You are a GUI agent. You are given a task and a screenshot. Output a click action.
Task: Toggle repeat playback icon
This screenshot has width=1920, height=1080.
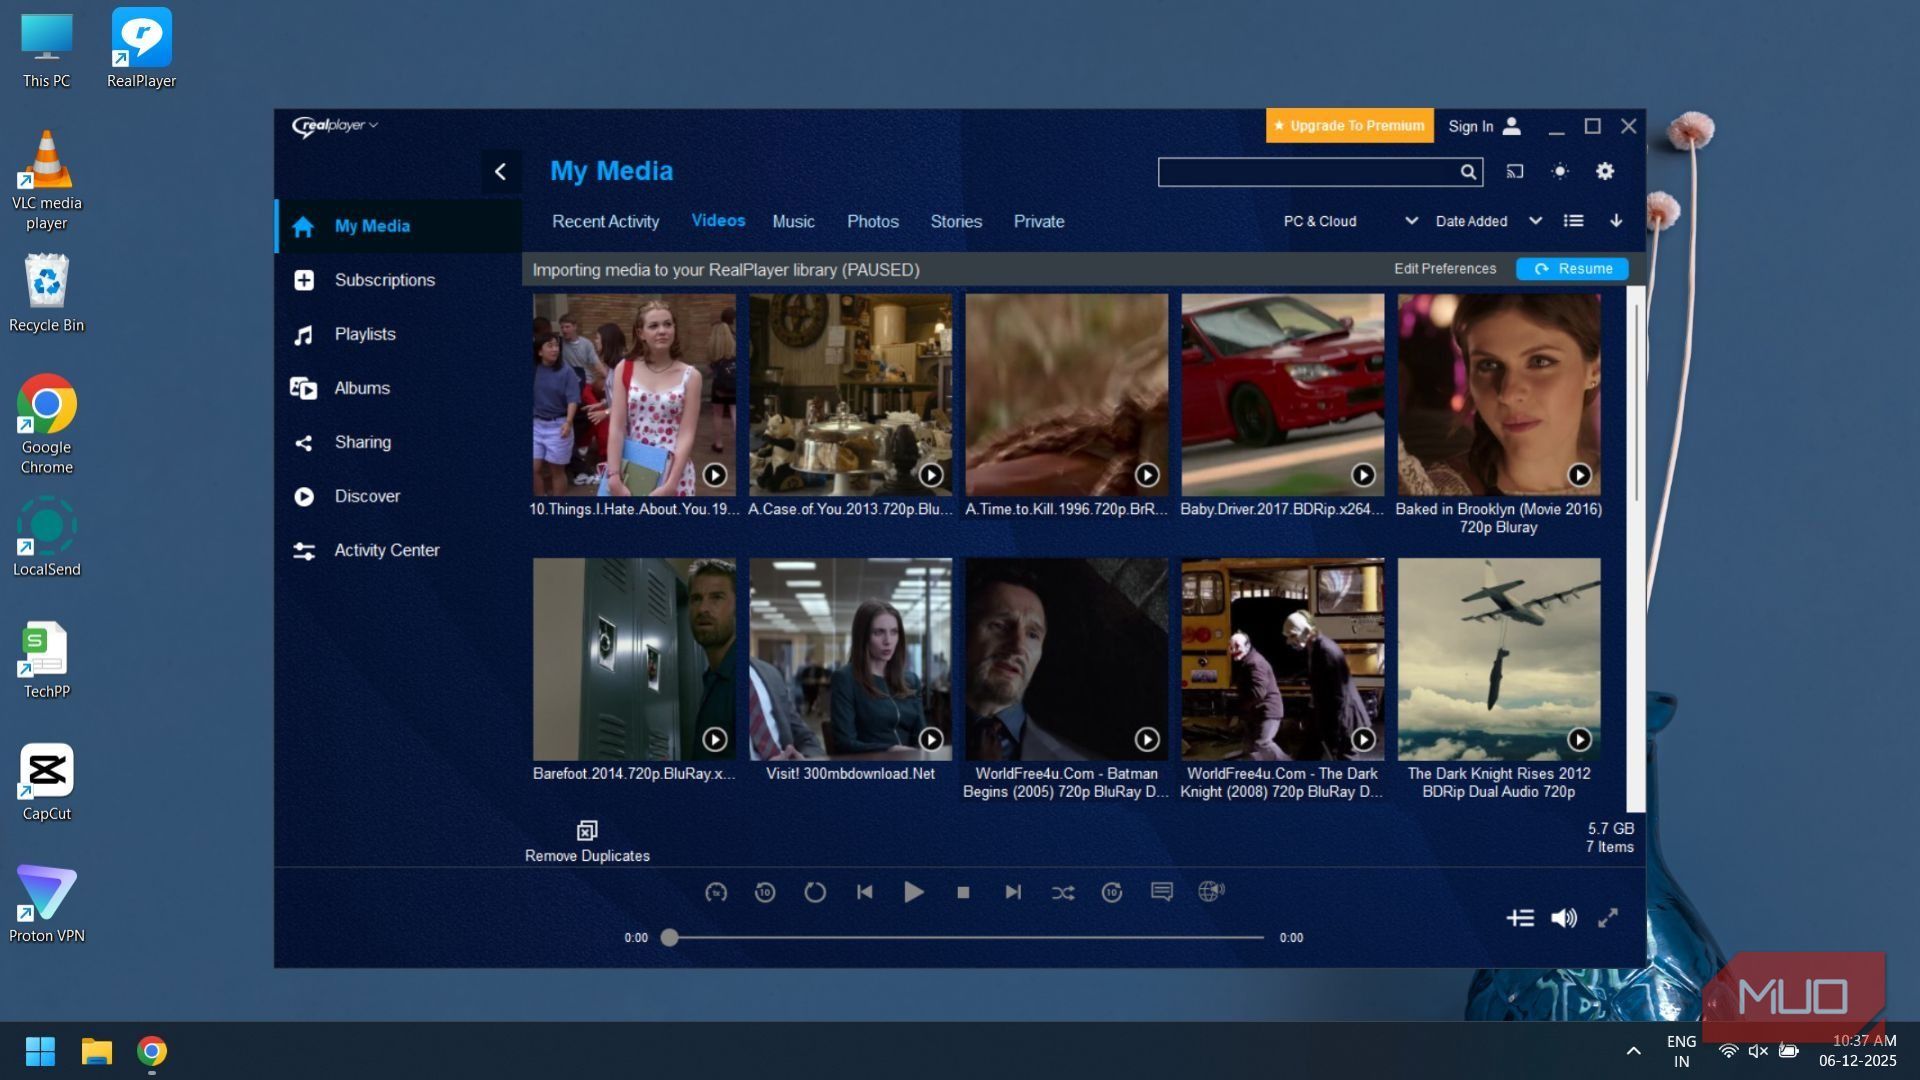pyautogui.click(x=815, y=892)
